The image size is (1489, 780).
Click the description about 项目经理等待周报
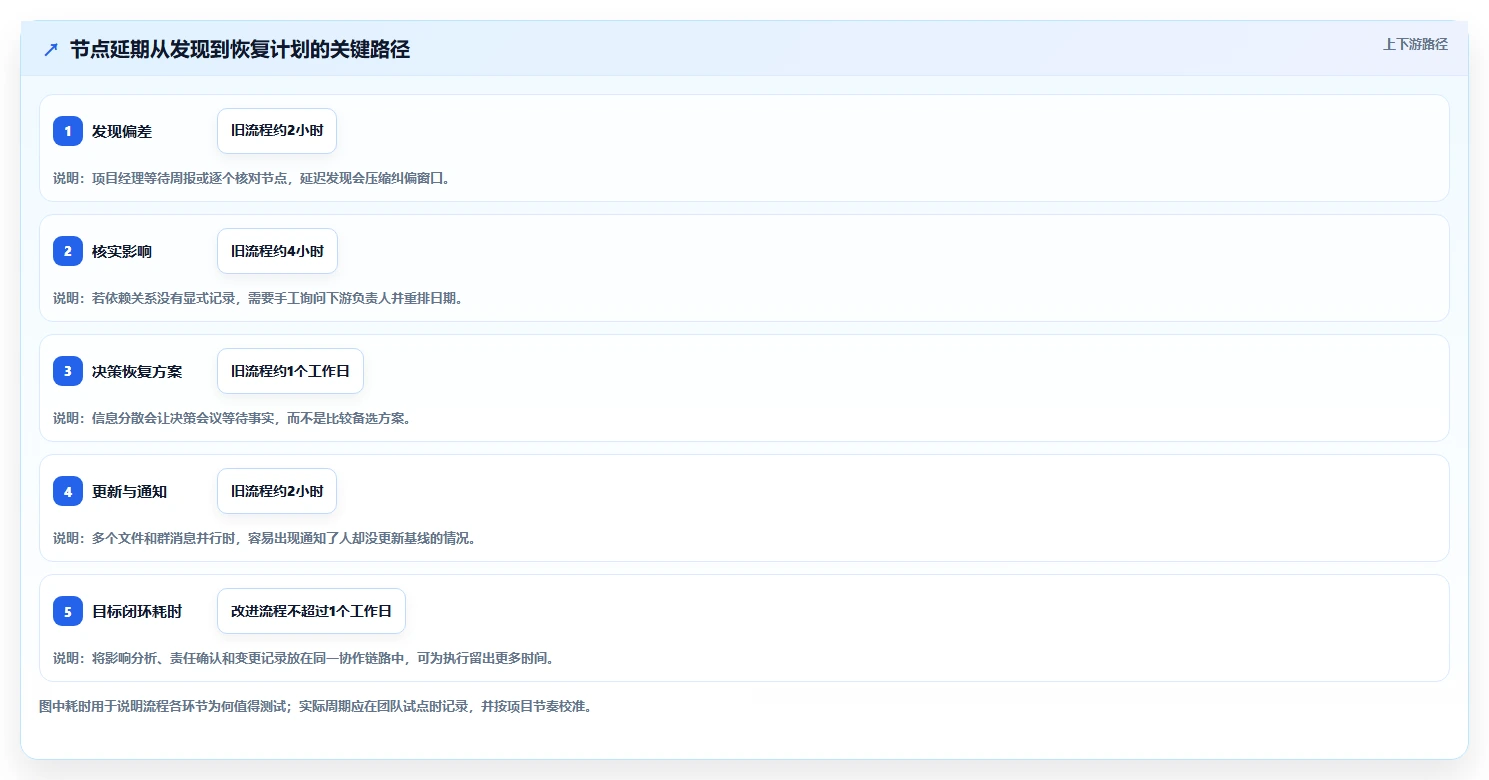(252, 178)
